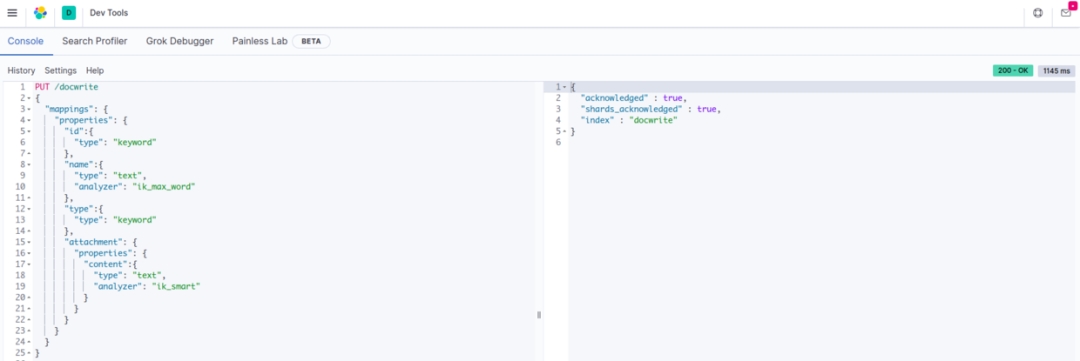
Task: Collapse first "properties" block at line 4
Action: [28, 121]
